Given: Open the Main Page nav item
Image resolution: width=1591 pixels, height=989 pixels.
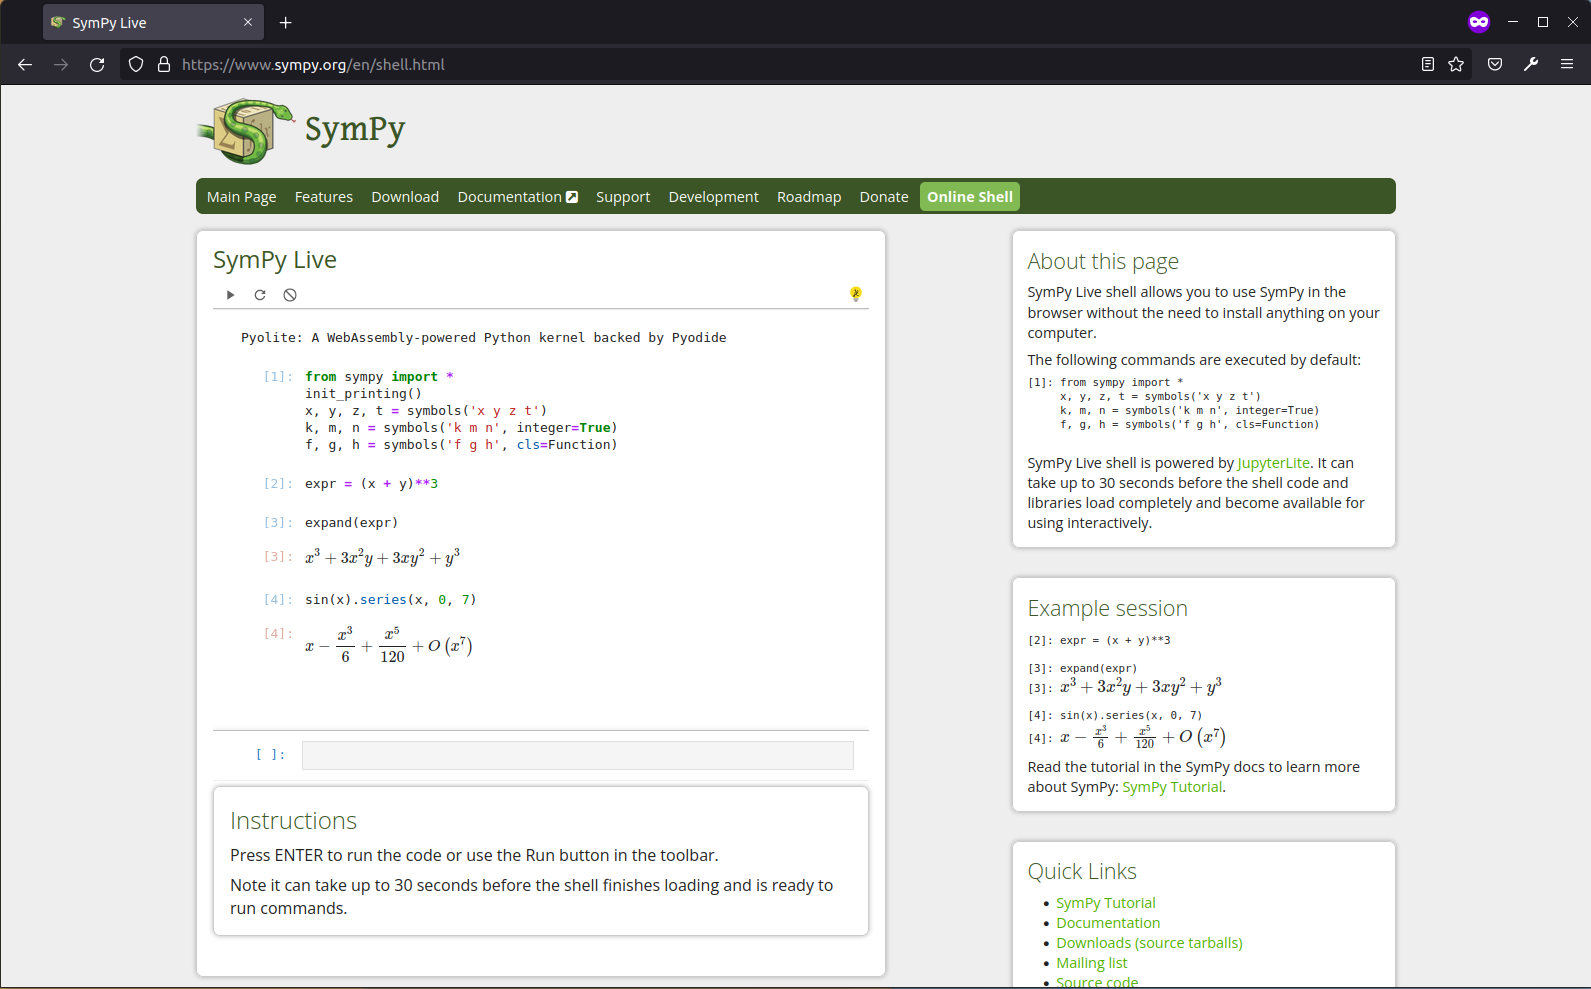Looking at the screenshot, I should pyautogui.click(x=242, y=197).
